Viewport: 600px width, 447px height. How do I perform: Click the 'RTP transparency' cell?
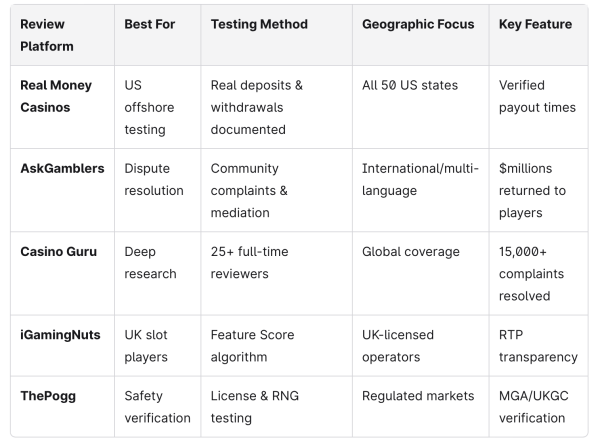(x=538, y=346)
